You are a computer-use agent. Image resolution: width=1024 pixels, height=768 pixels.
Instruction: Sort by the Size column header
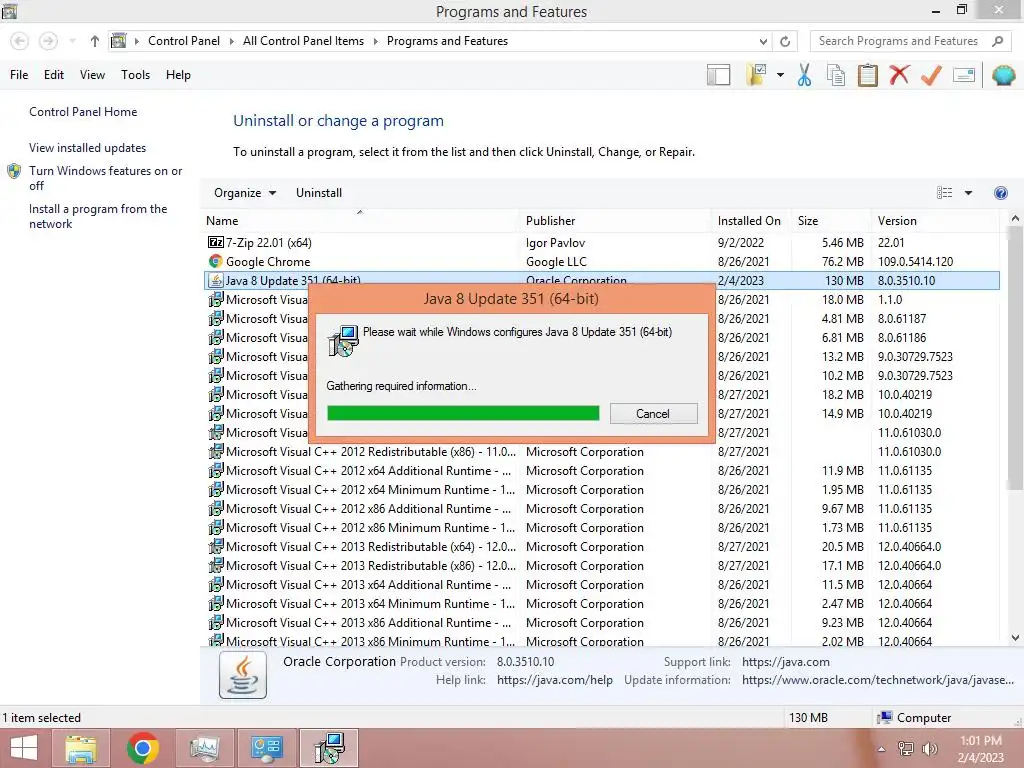831,221
